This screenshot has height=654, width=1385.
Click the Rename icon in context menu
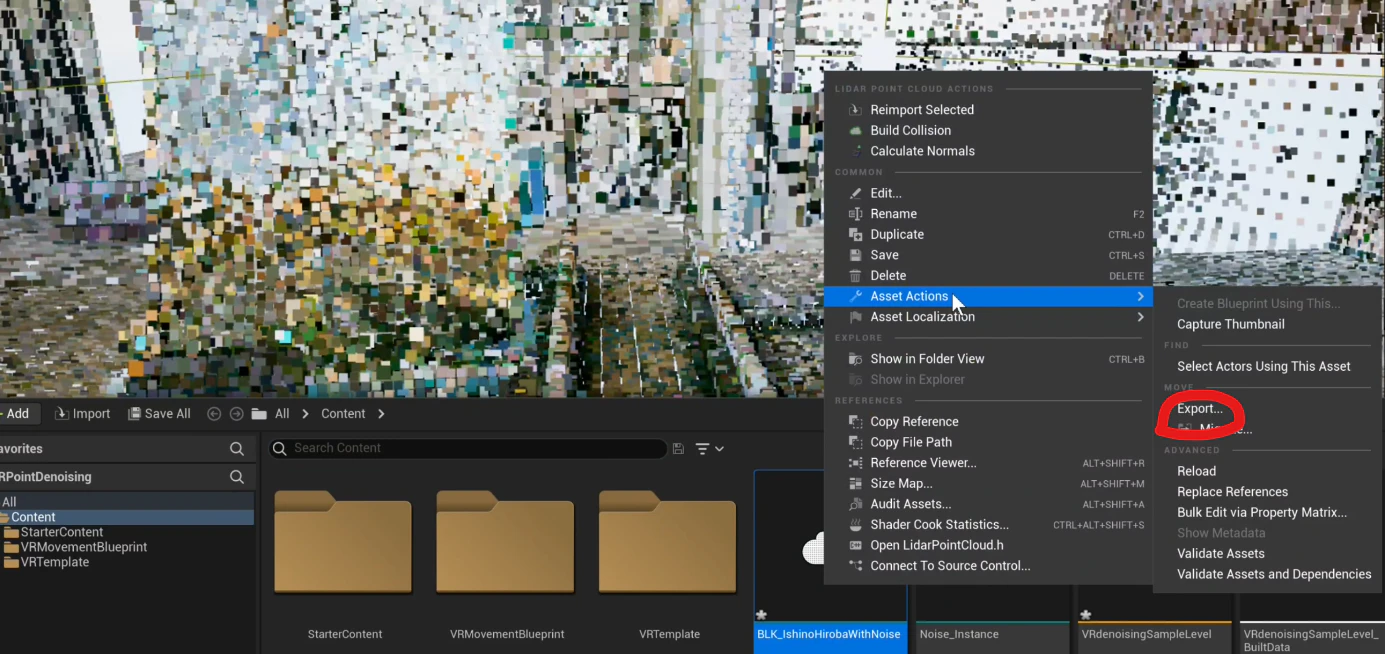(855, 214)
